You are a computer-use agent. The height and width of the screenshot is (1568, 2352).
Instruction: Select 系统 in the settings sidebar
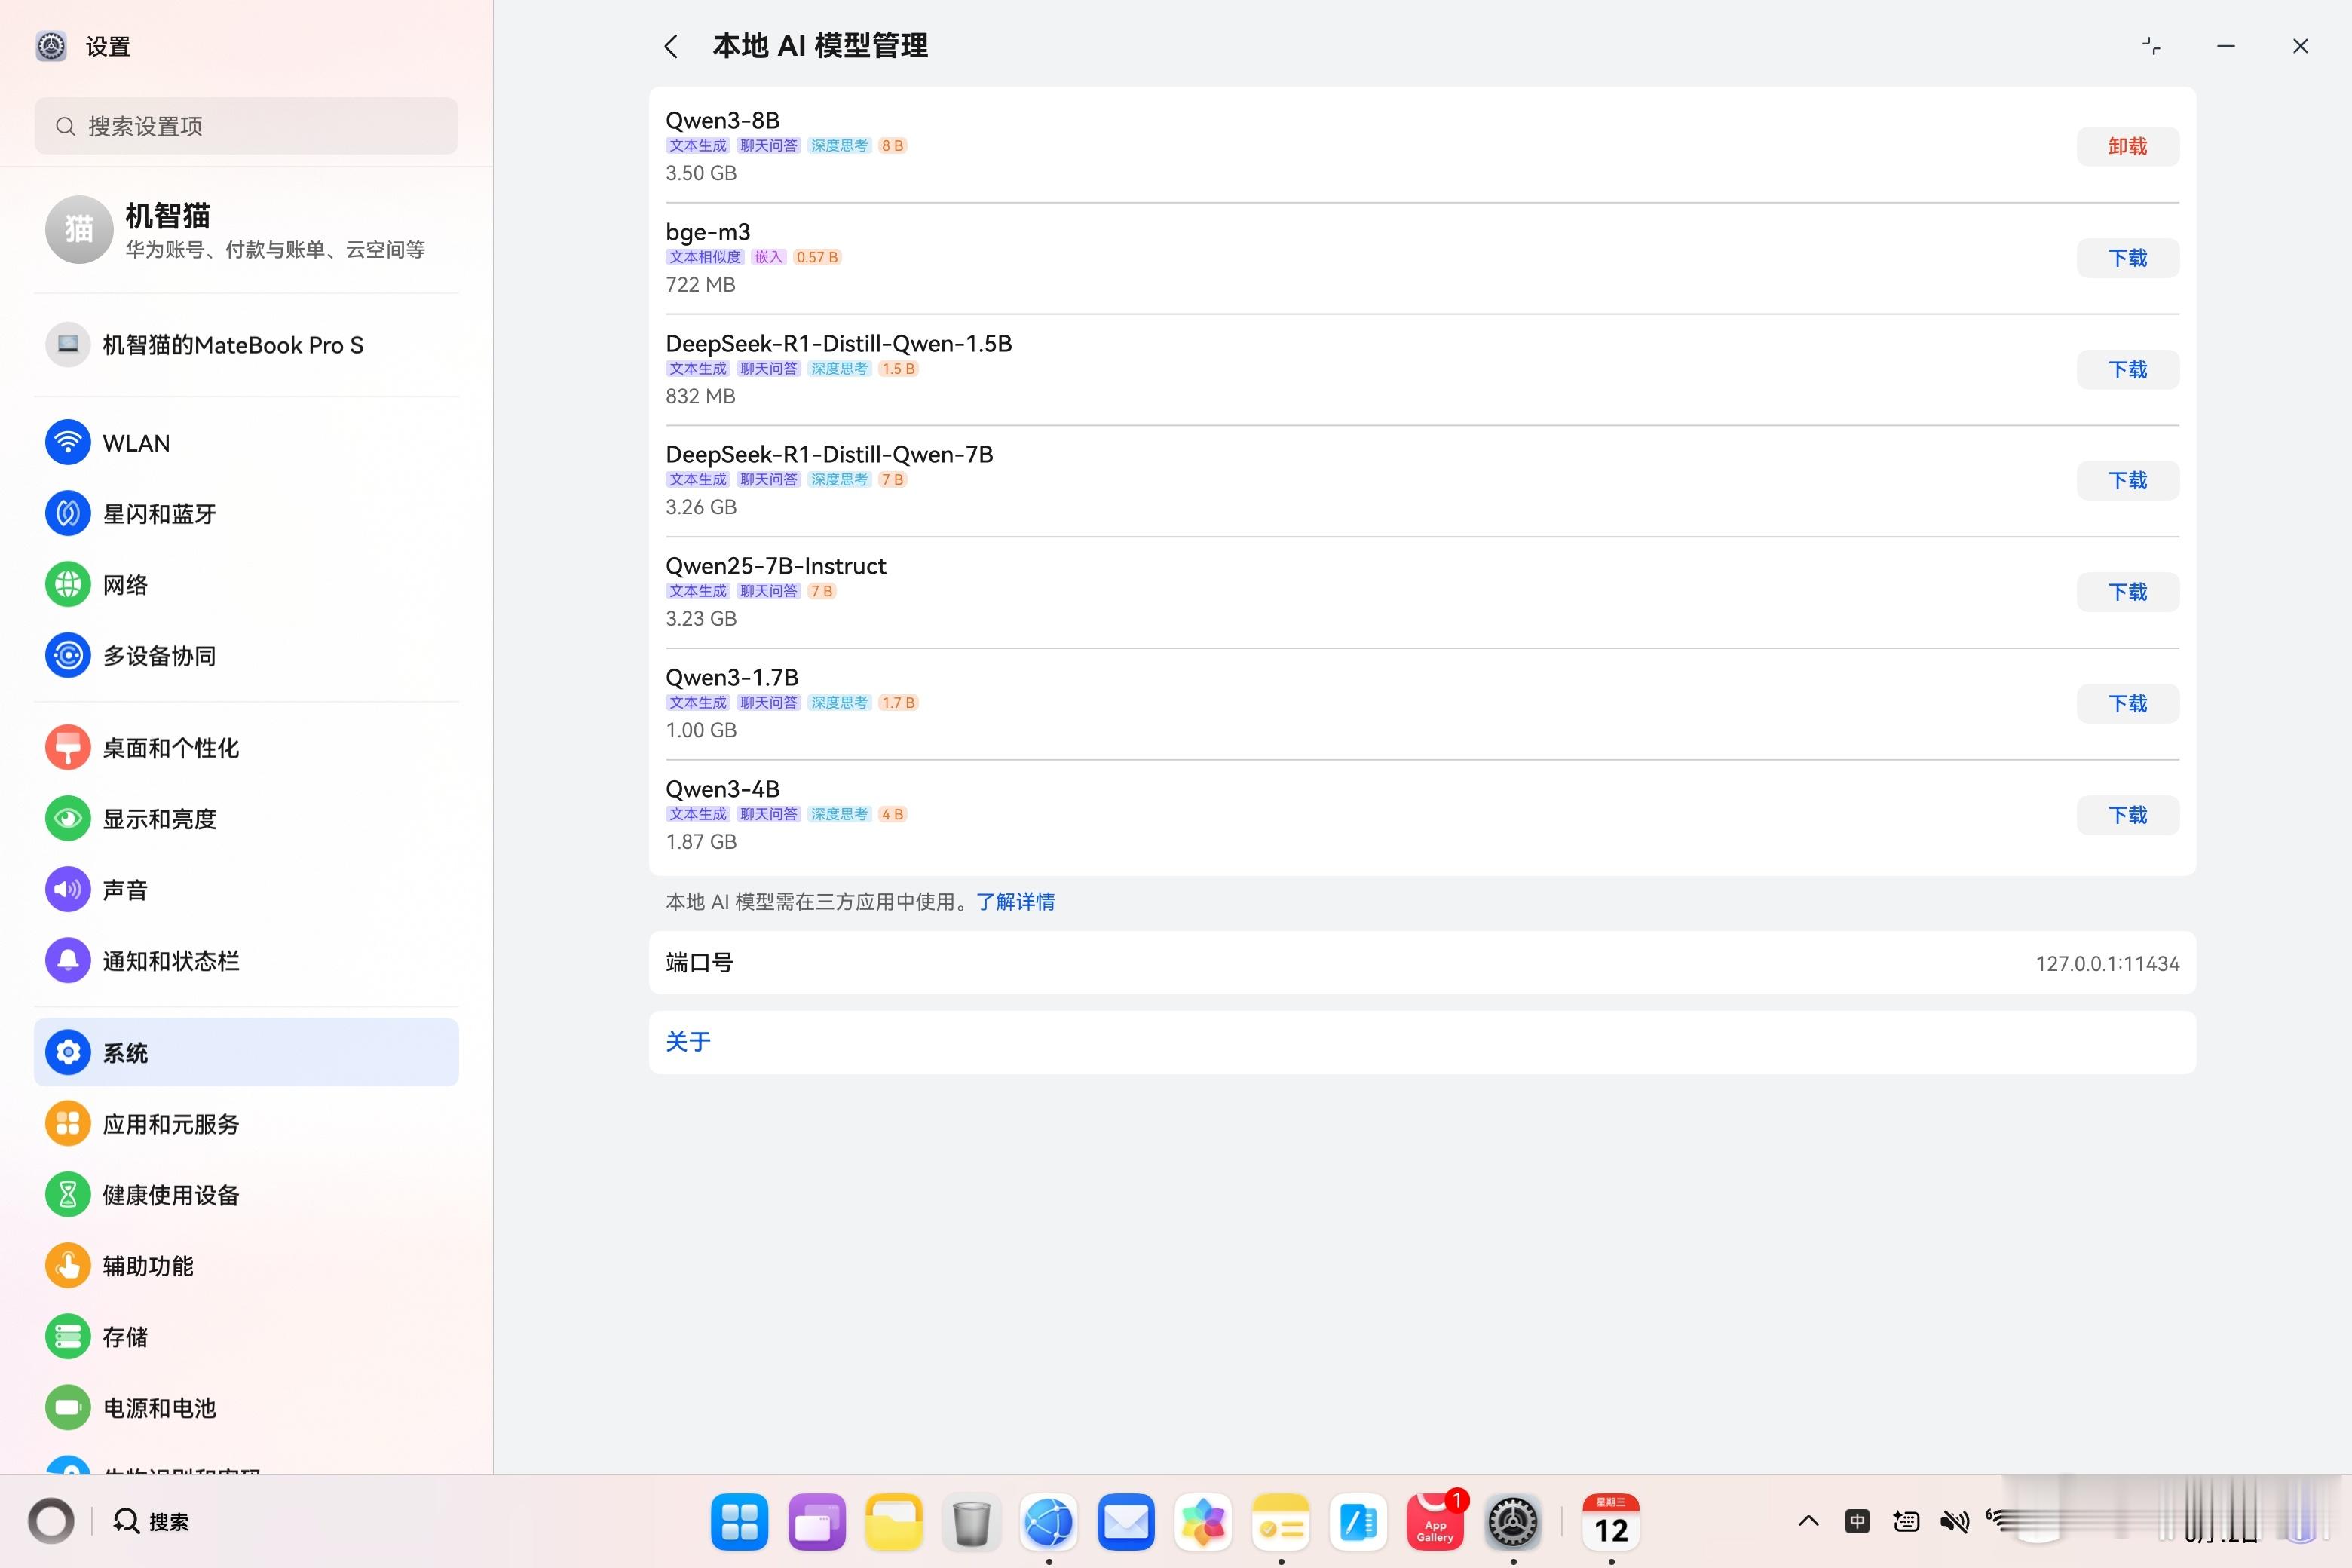tap(246, 1053)
